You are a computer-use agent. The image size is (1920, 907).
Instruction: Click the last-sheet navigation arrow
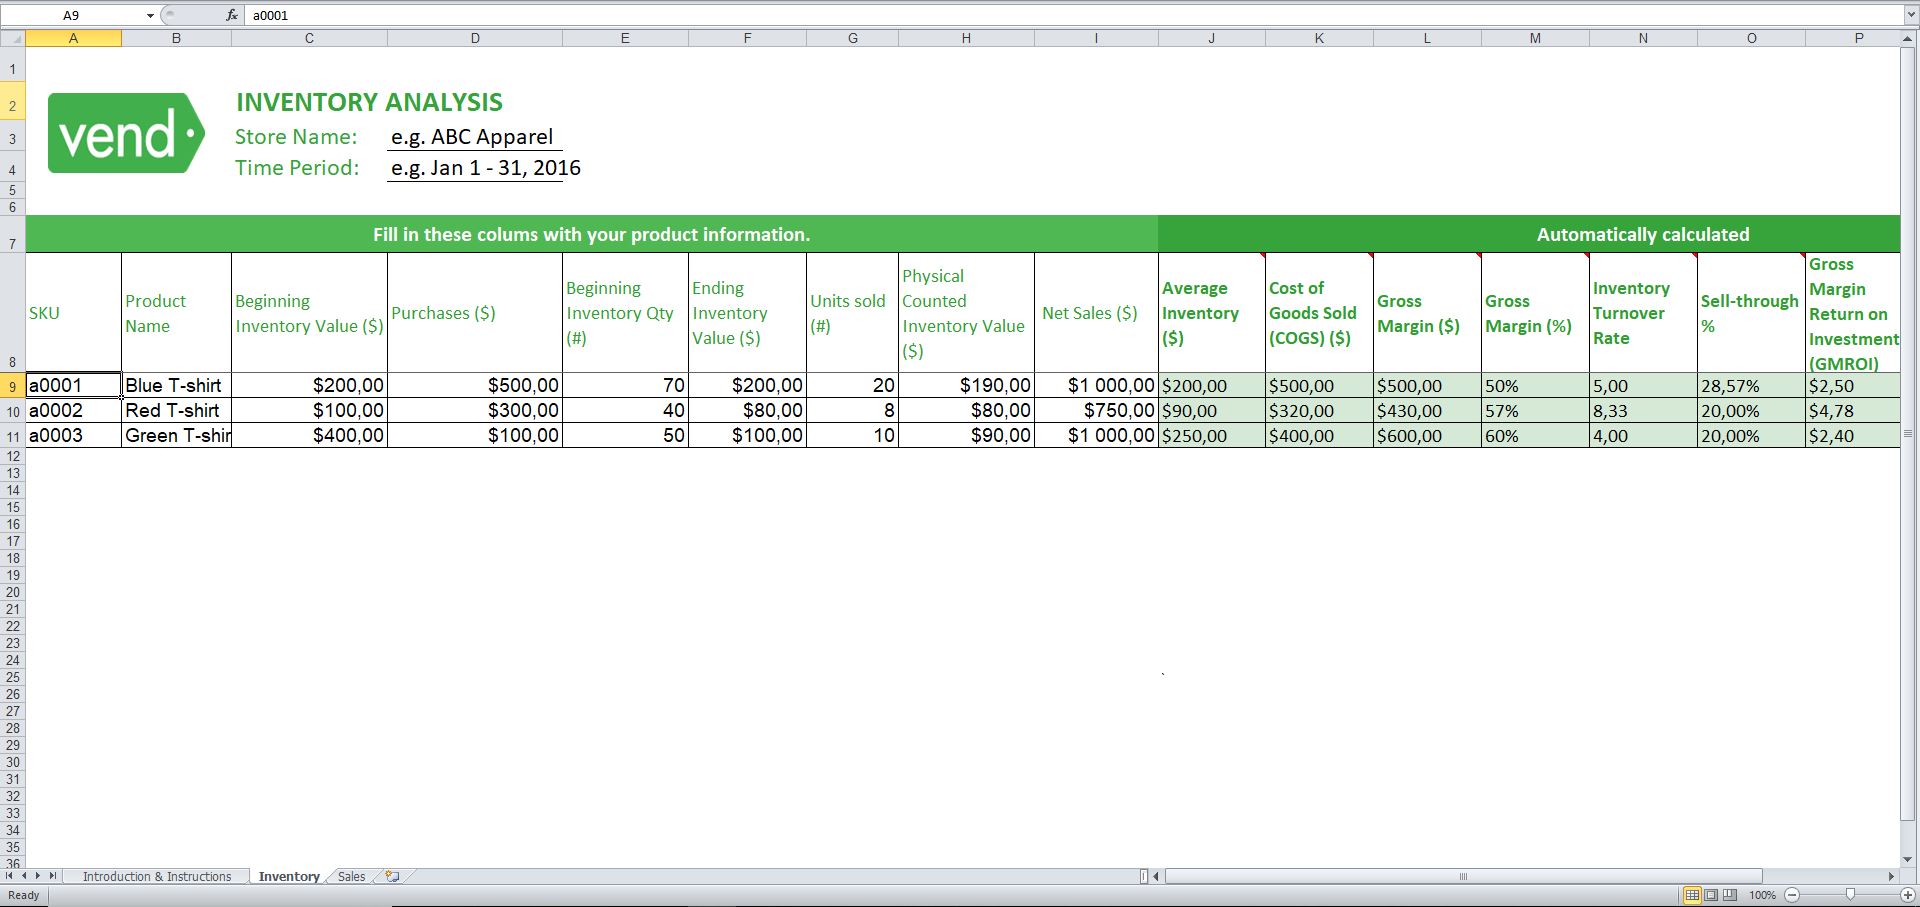(x=52, y=877)
